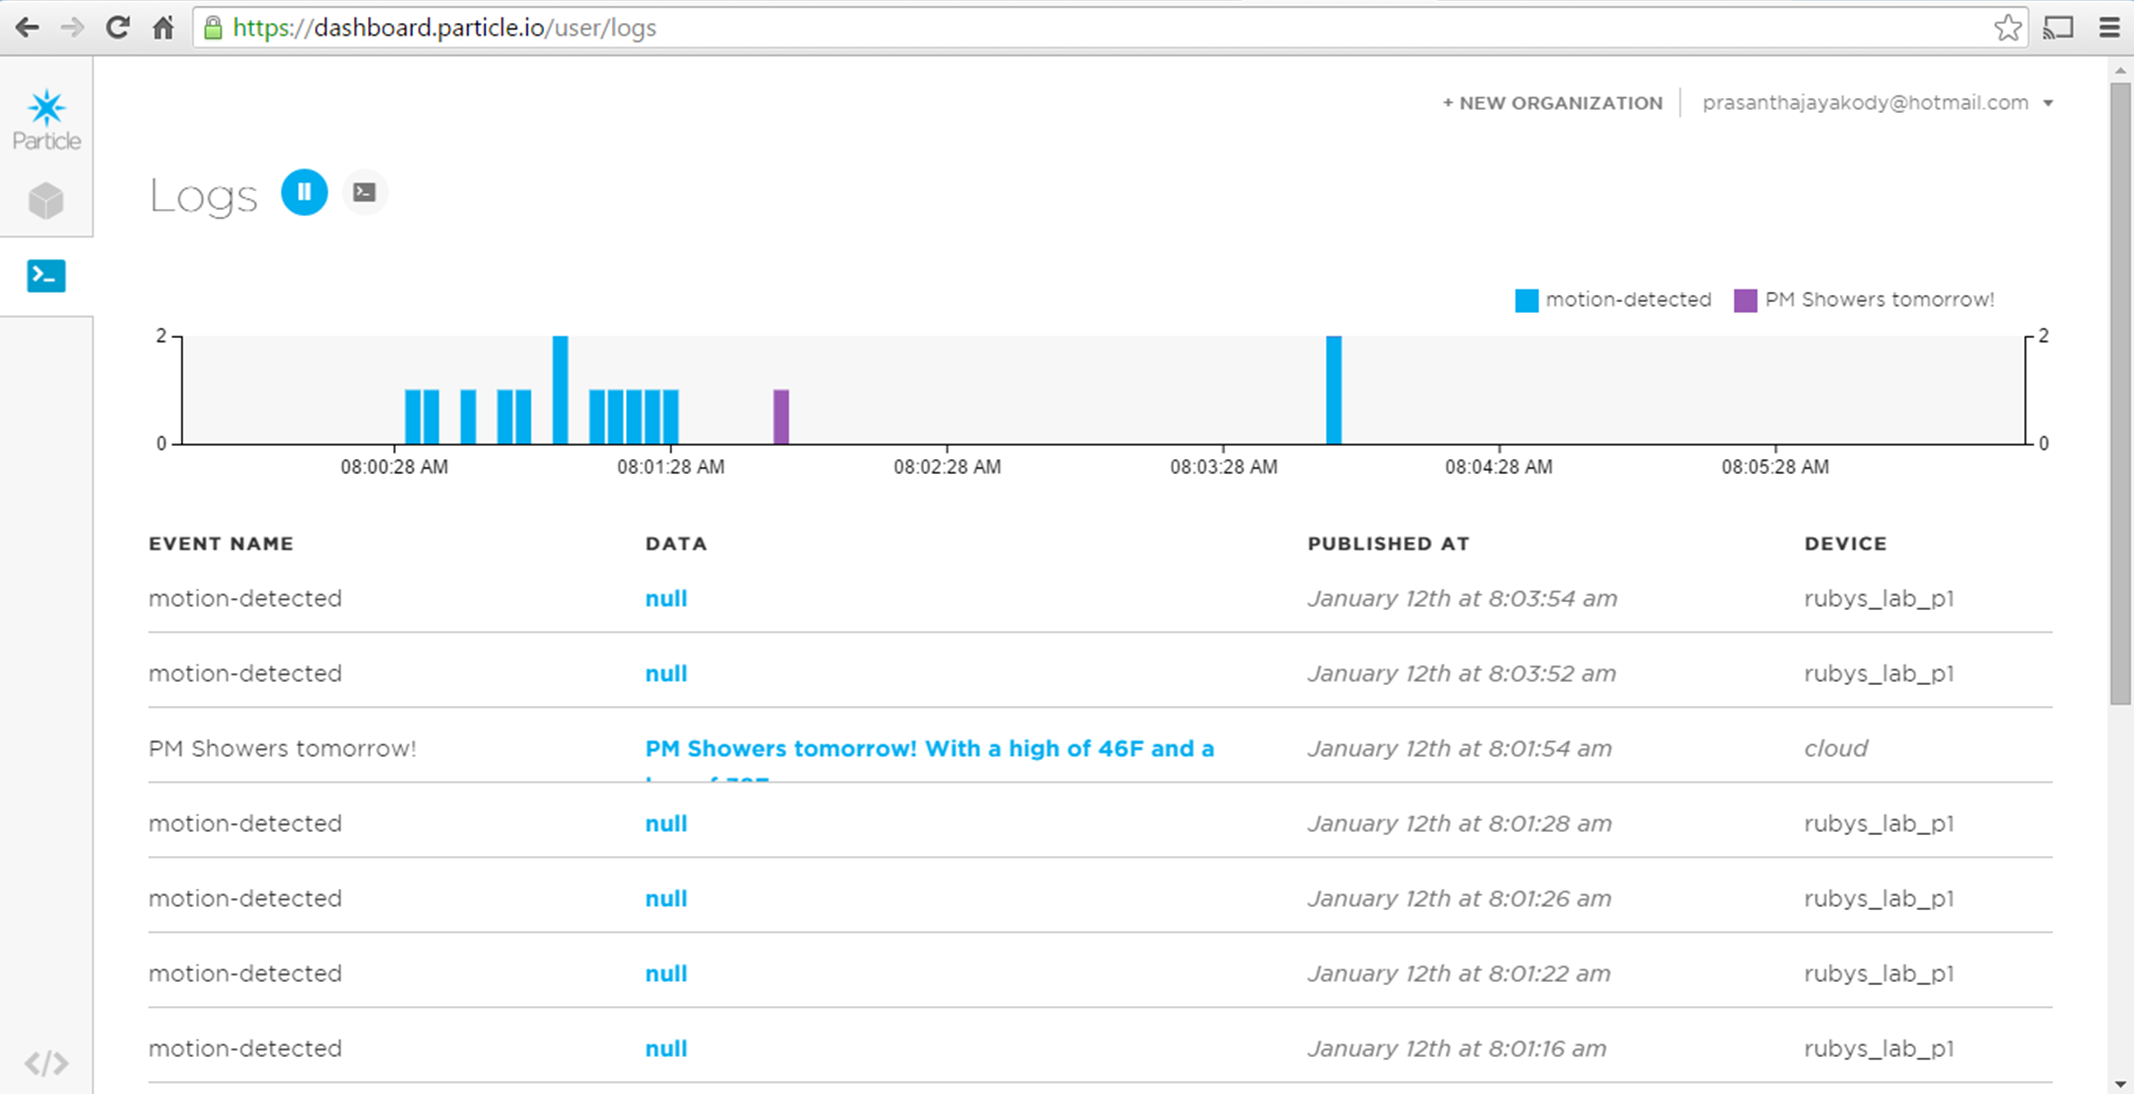The image size is (2134, 1094).
Task: Open the code brackets icon at sidebar bottom
Action: coord(46,1062)
